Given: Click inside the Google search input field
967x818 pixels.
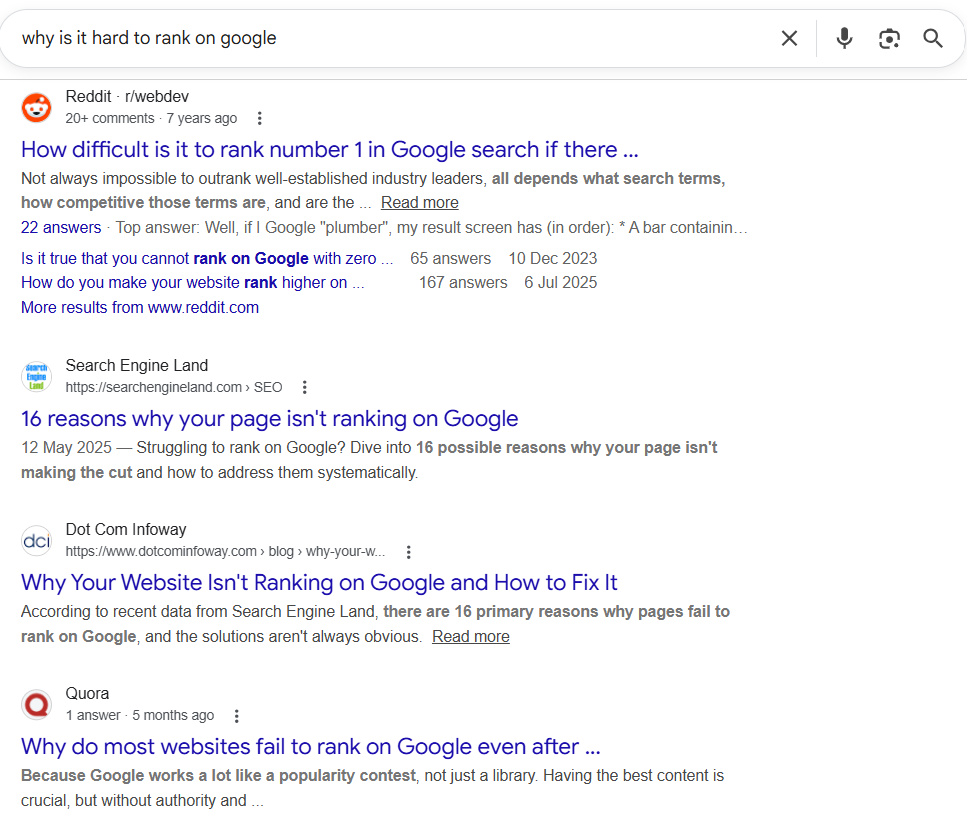Looking at the screenshot, I should [390, 39].
